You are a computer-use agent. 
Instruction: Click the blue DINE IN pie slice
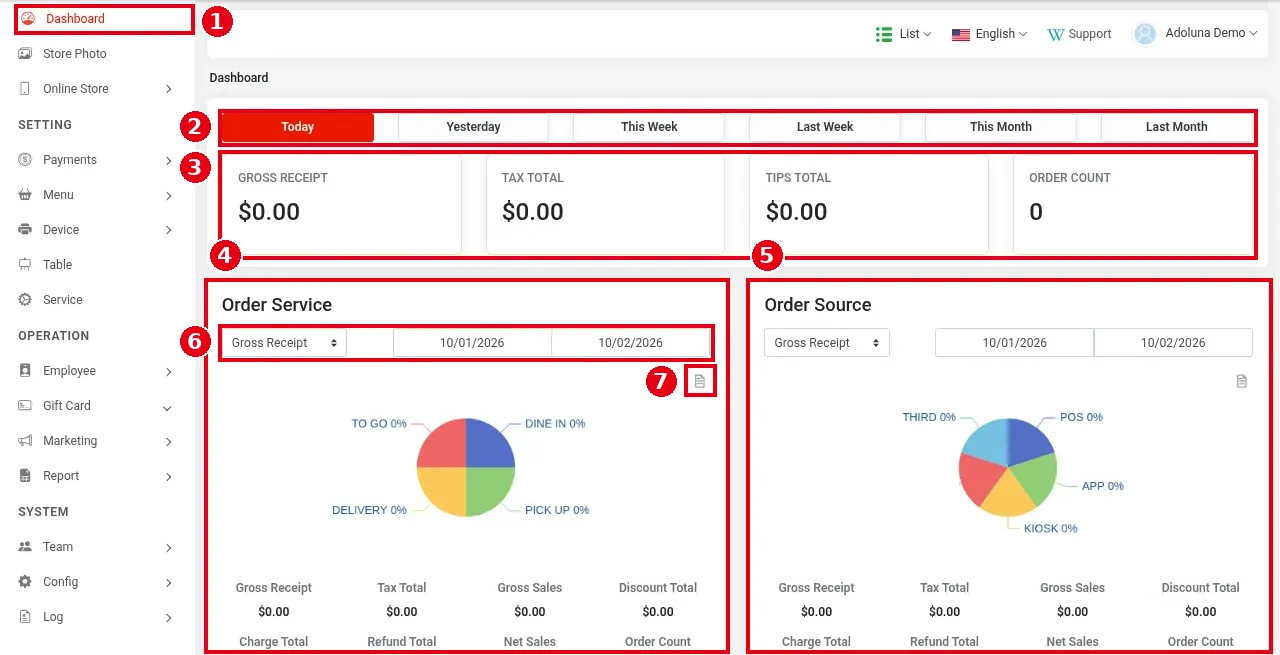point(488,445)
